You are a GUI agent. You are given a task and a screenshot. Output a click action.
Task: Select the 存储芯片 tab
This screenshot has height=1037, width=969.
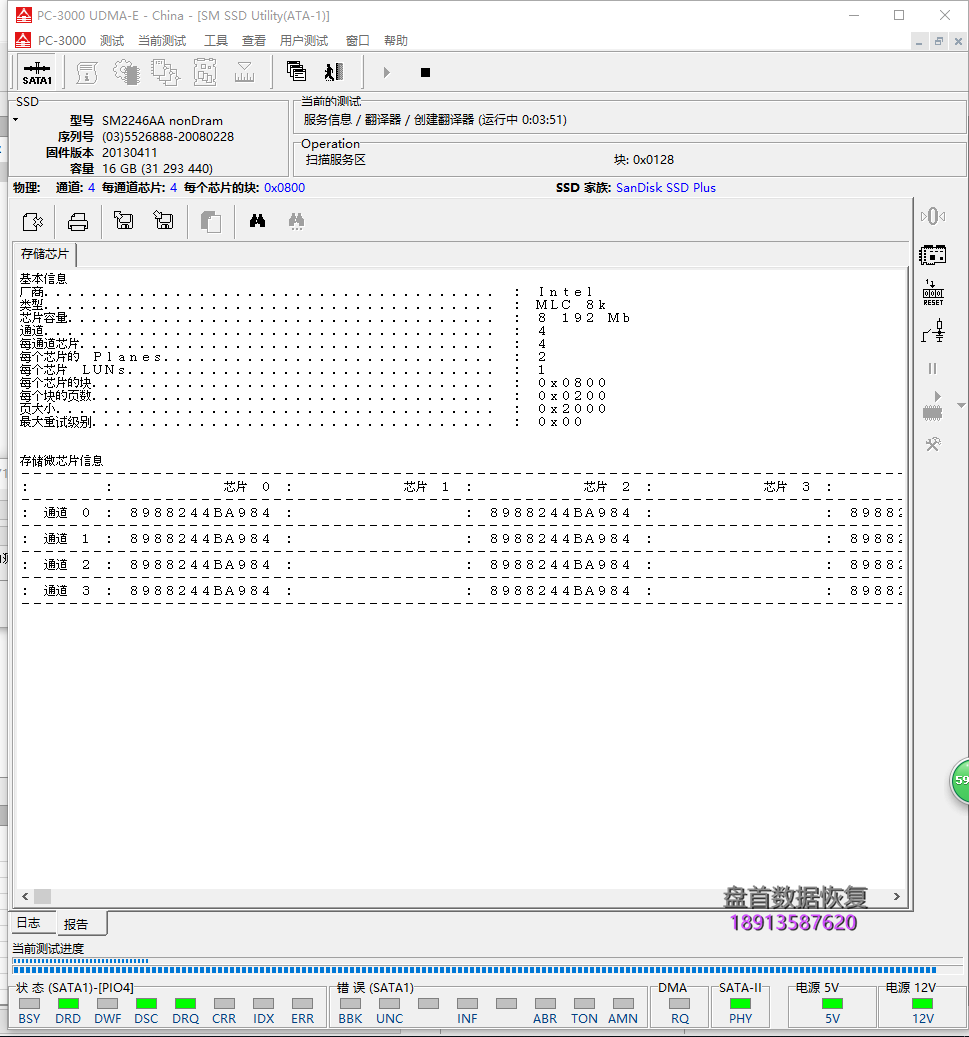(45, 254)
